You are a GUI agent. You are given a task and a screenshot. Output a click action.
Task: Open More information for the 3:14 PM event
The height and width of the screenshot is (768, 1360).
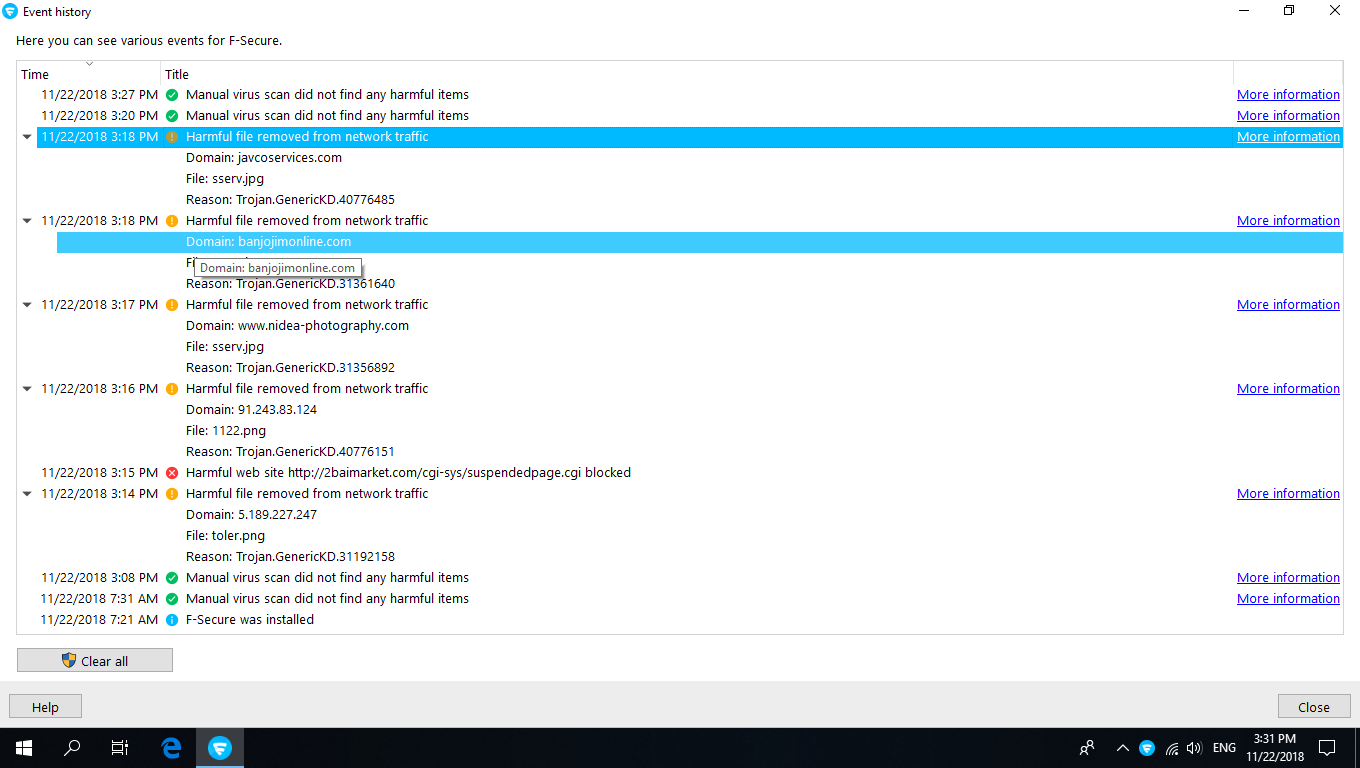point(1288,494)
